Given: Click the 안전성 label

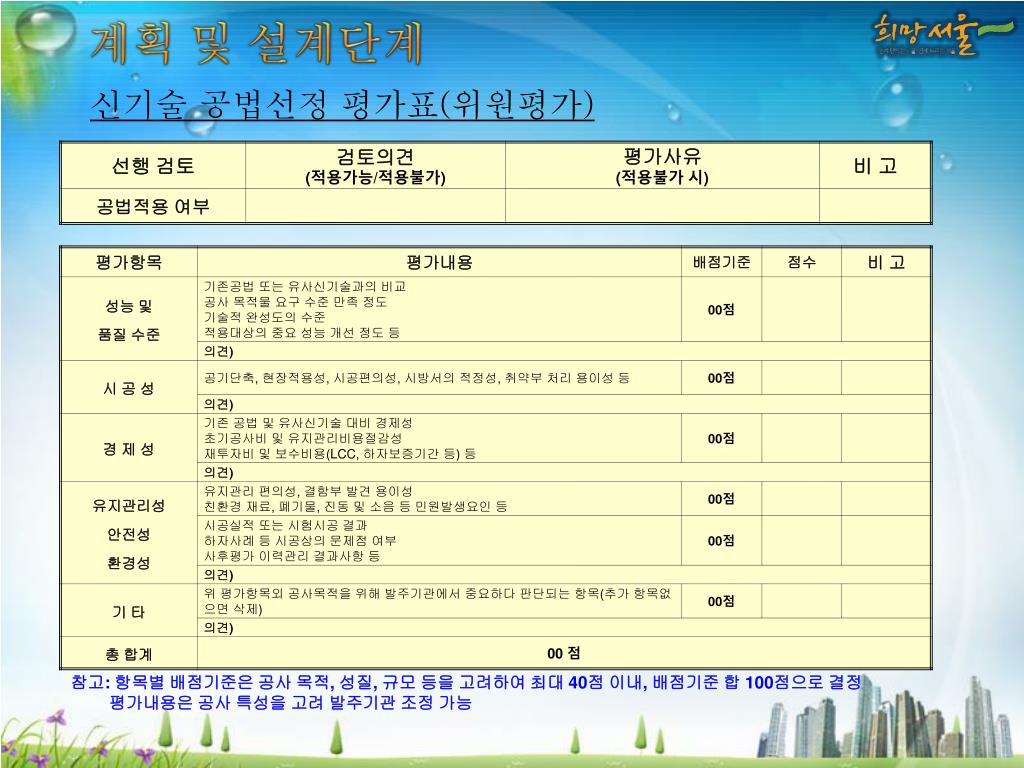Looking at the screenshot, I should 129,534.
